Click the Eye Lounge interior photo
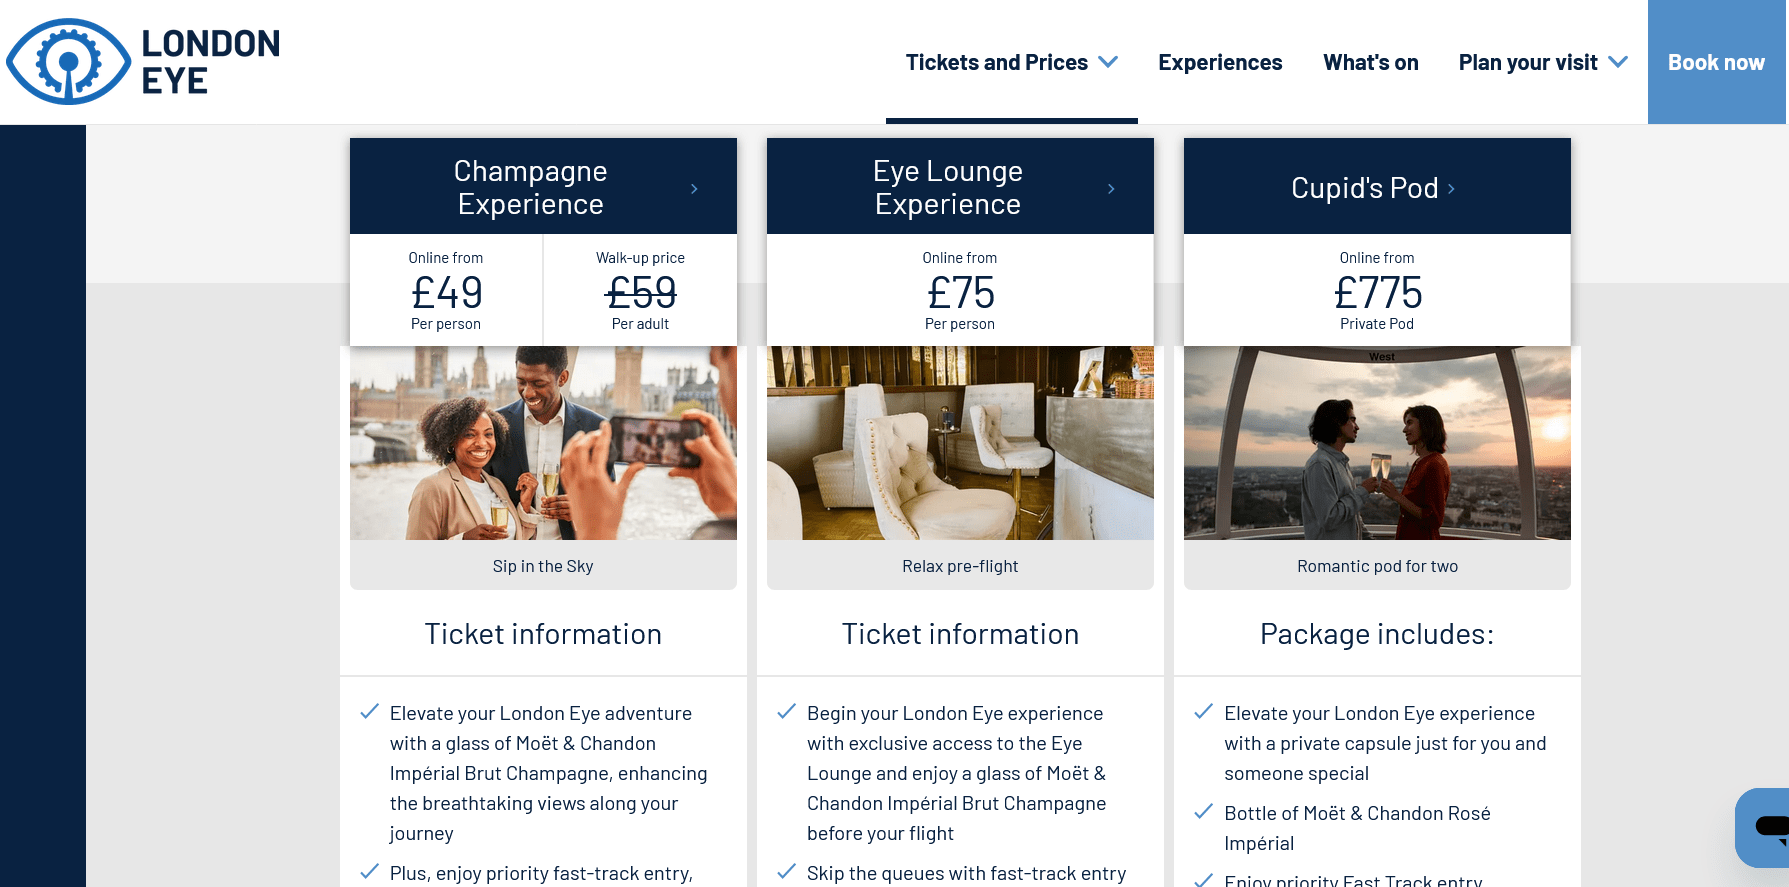Viewport: 1789px width, 887px height. (x=960, y=442)
